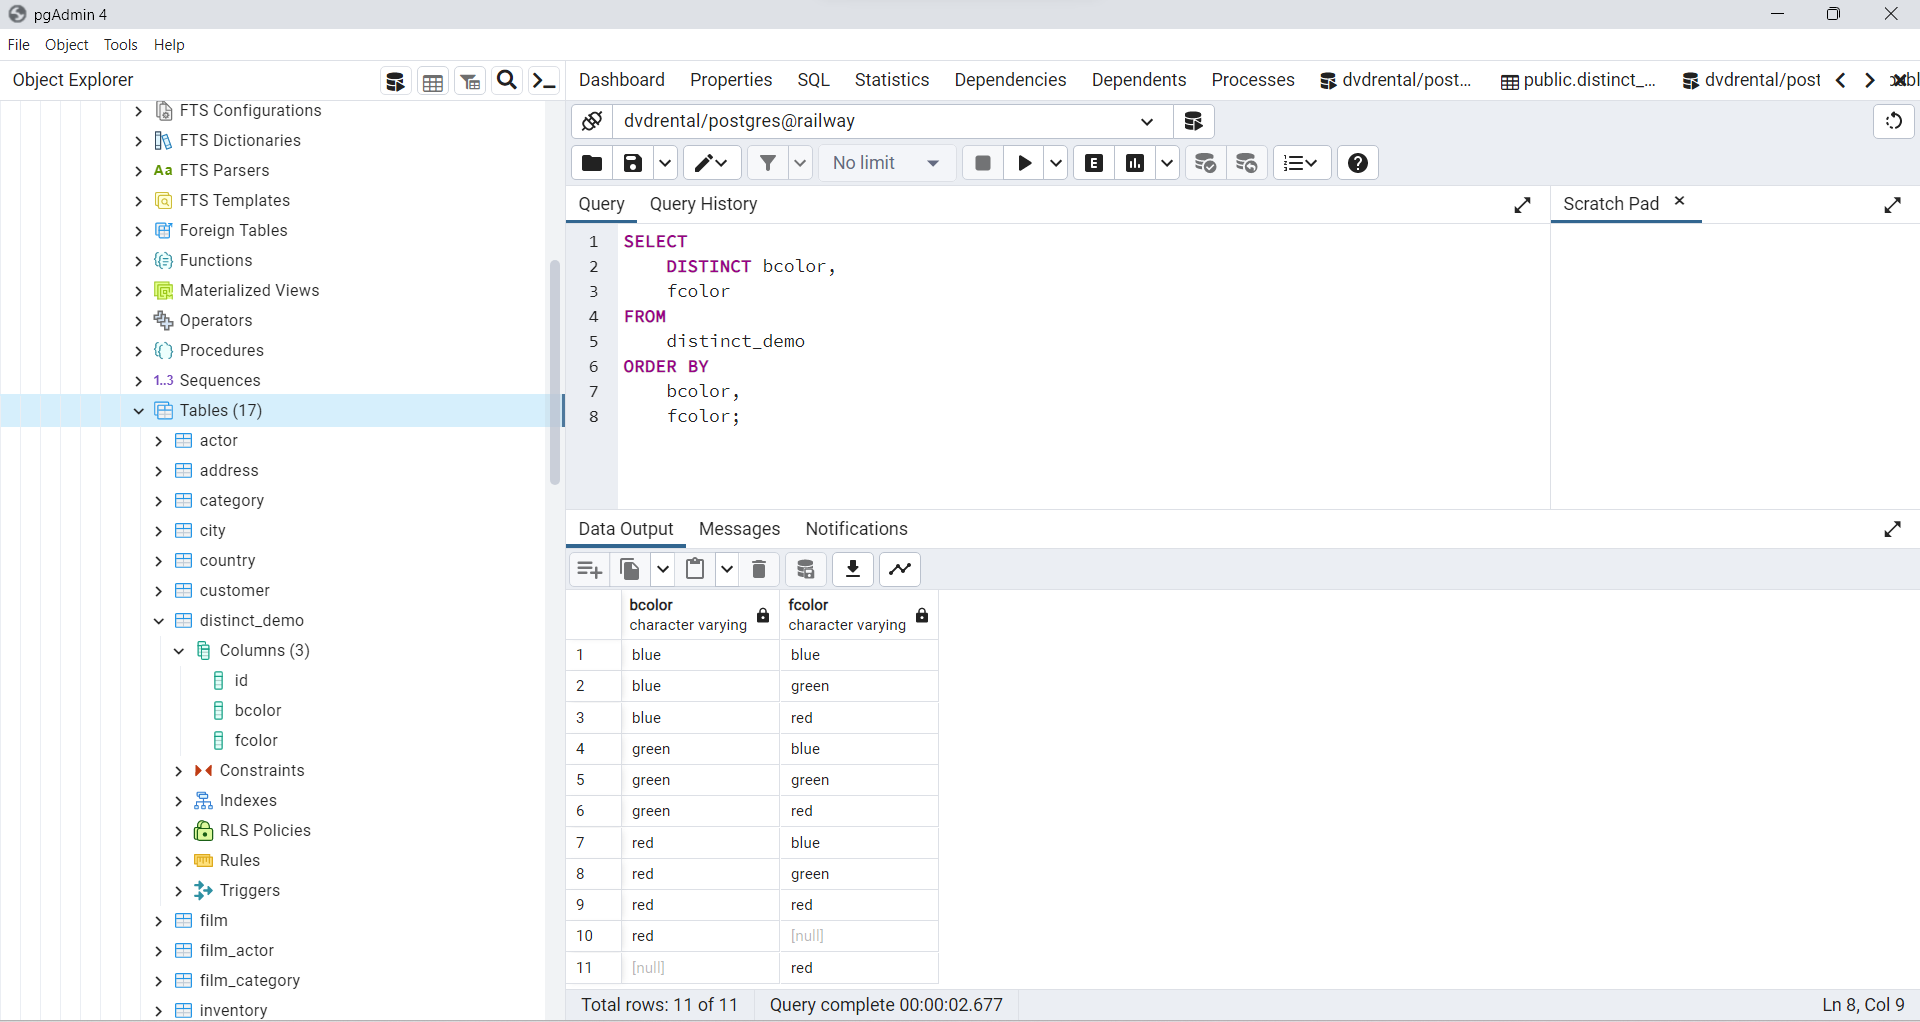1920x1022 pixels.
Task: Click the Add row icon in Data Output
Action: (x=589, y=569)
